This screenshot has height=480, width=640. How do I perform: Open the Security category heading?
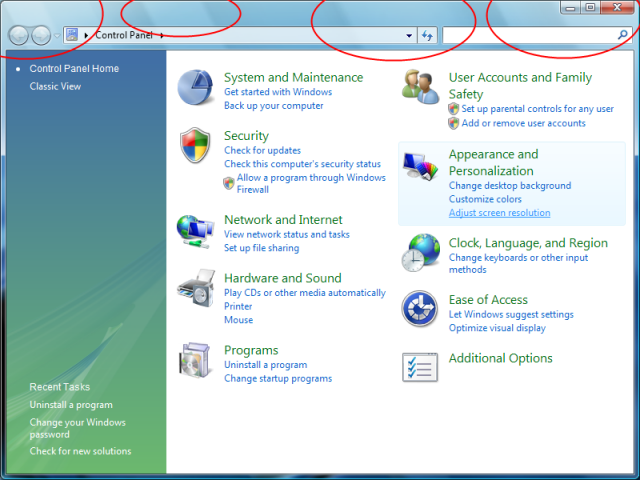[246, 136]
